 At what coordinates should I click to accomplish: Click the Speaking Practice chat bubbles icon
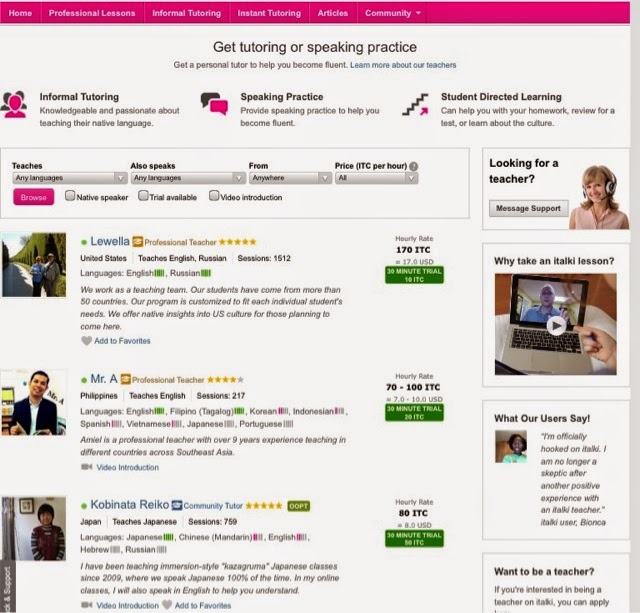click(x=214, y=104)
